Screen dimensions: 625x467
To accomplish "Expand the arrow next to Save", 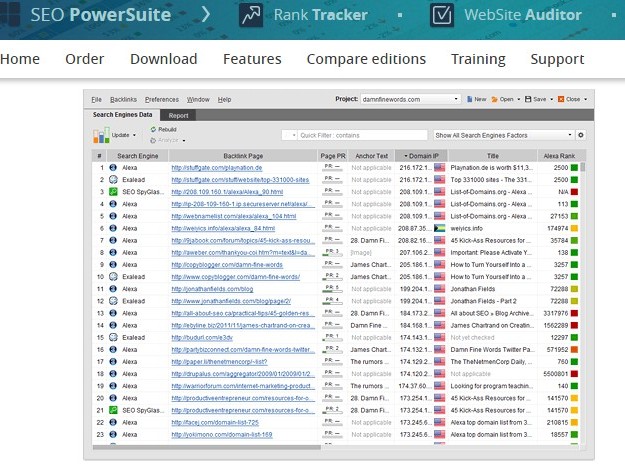I will coord(551,99).
